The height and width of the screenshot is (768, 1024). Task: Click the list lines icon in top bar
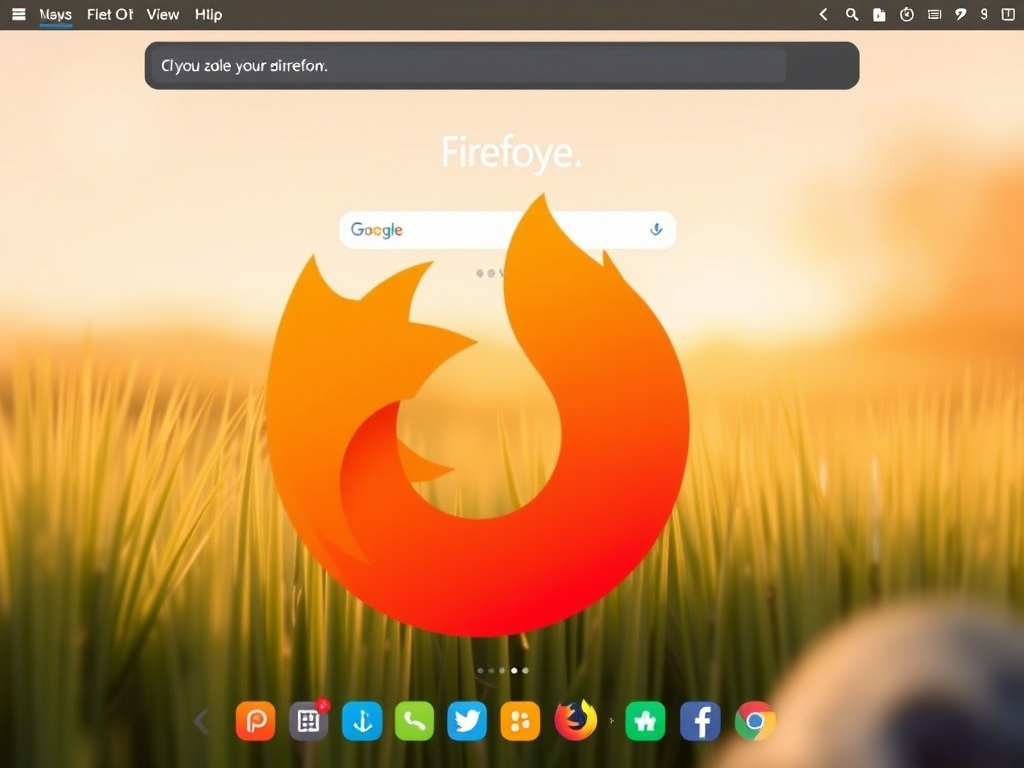(935, 14)
